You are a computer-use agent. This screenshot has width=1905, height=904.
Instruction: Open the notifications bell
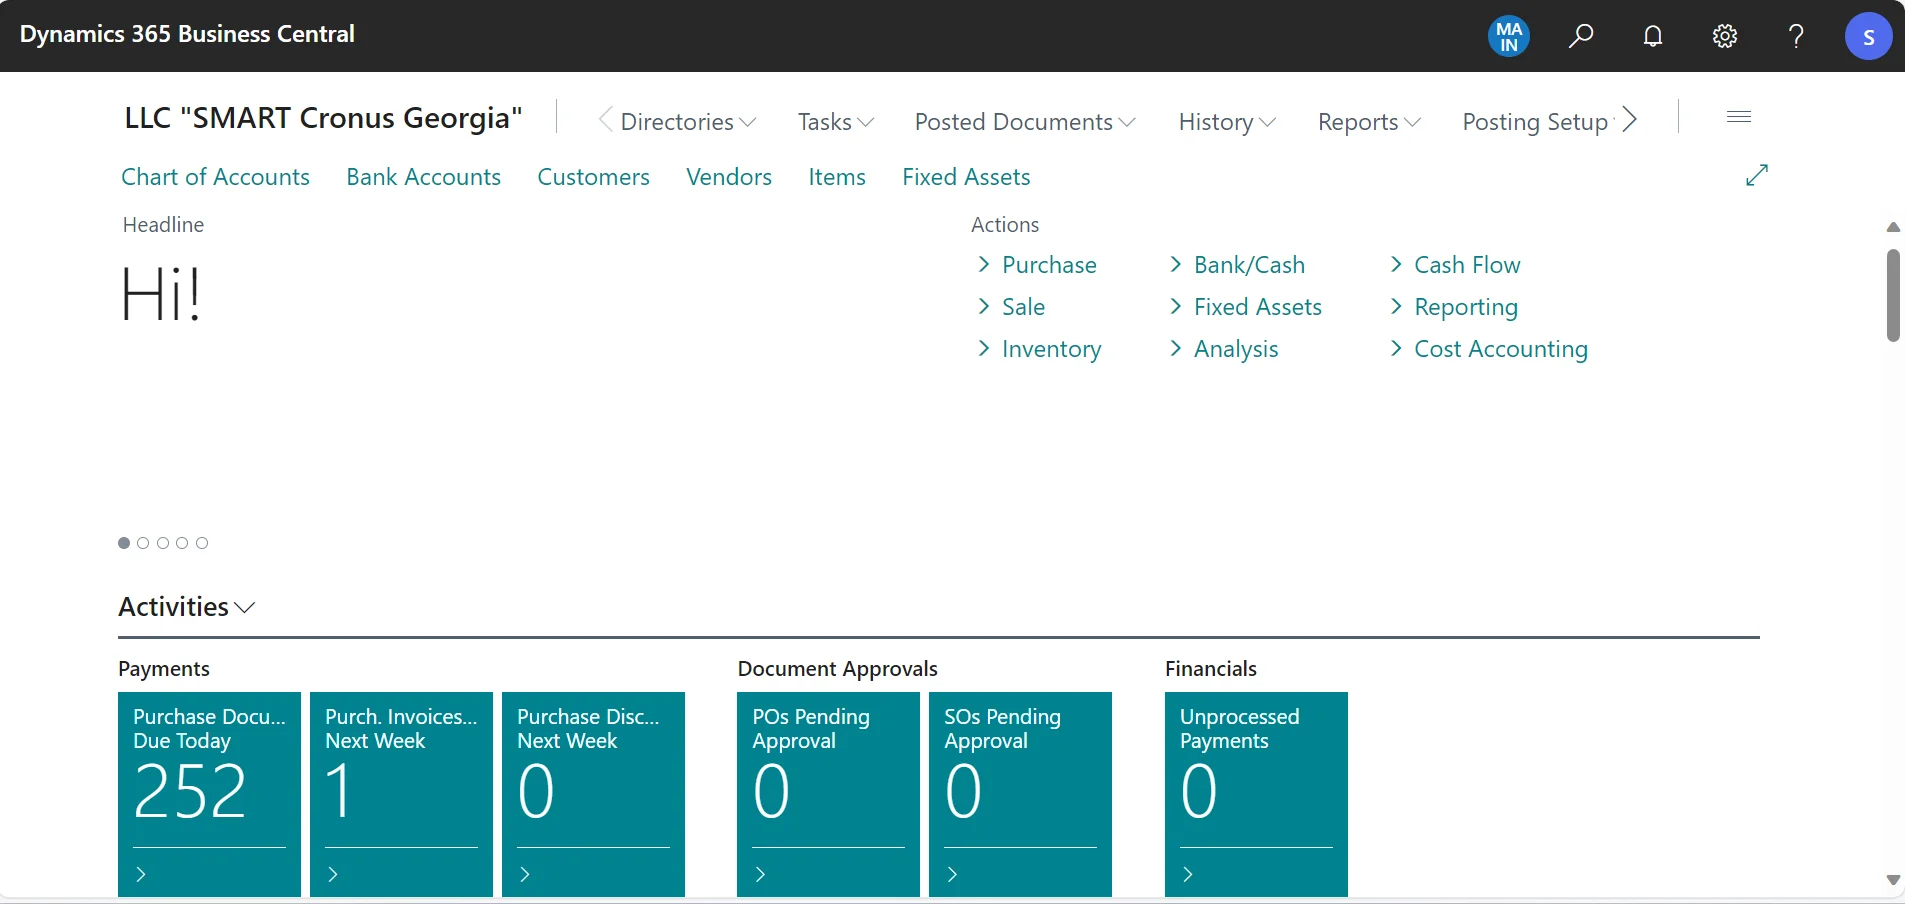click(1652, 36)
